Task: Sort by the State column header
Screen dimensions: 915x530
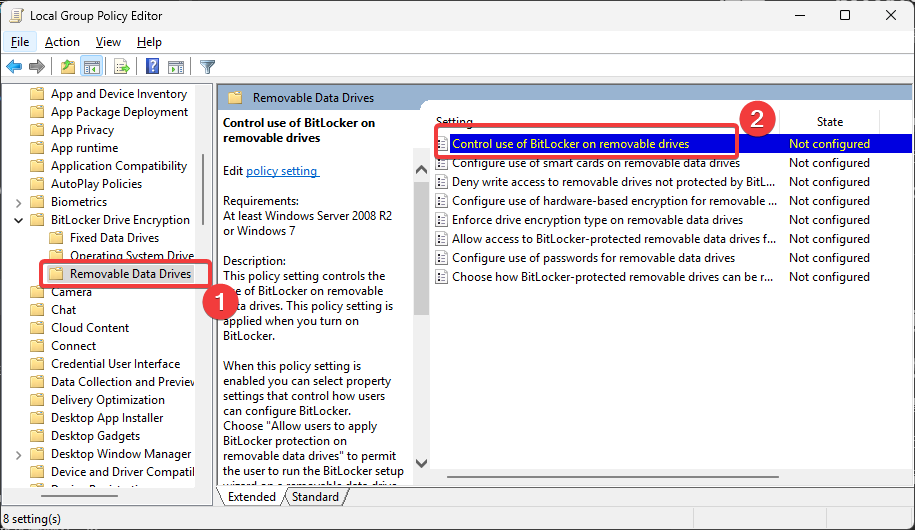Action: point(829,121)
